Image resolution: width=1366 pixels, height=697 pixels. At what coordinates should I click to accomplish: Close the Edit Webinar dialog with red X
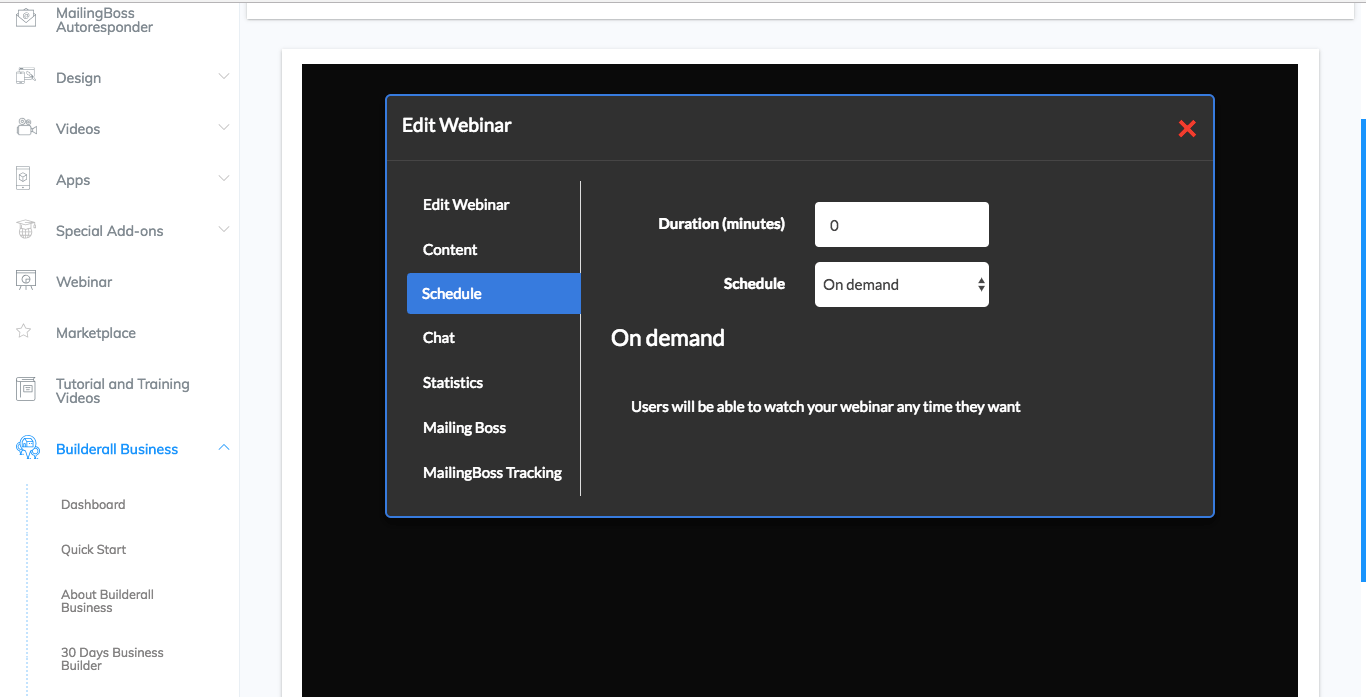pos(1187,128)
